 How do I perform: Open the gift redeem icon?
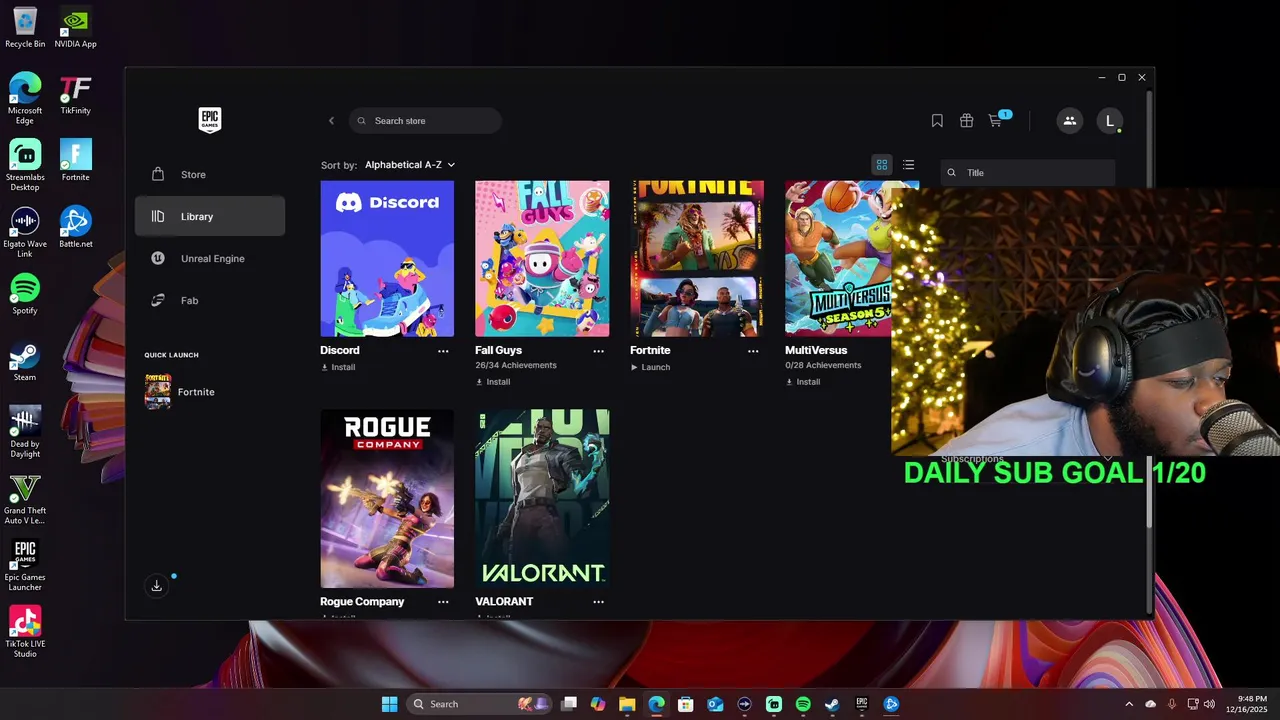tap(966, 121)
